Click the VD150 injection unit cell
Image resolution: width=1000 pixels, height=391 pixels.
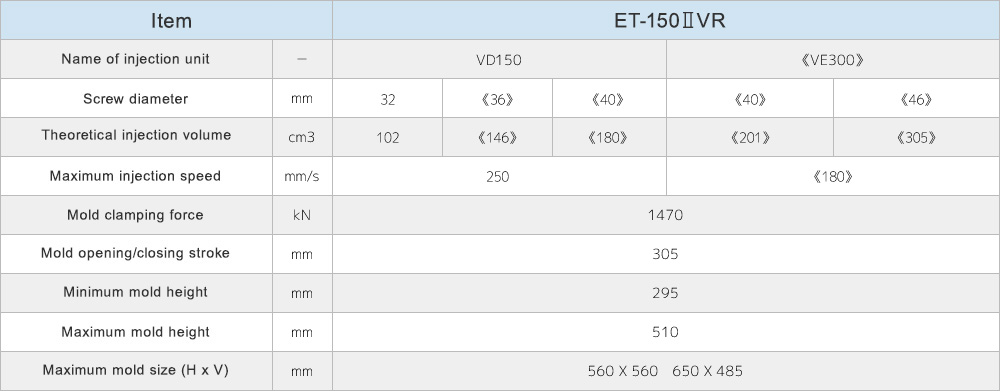tap(499, 60)
